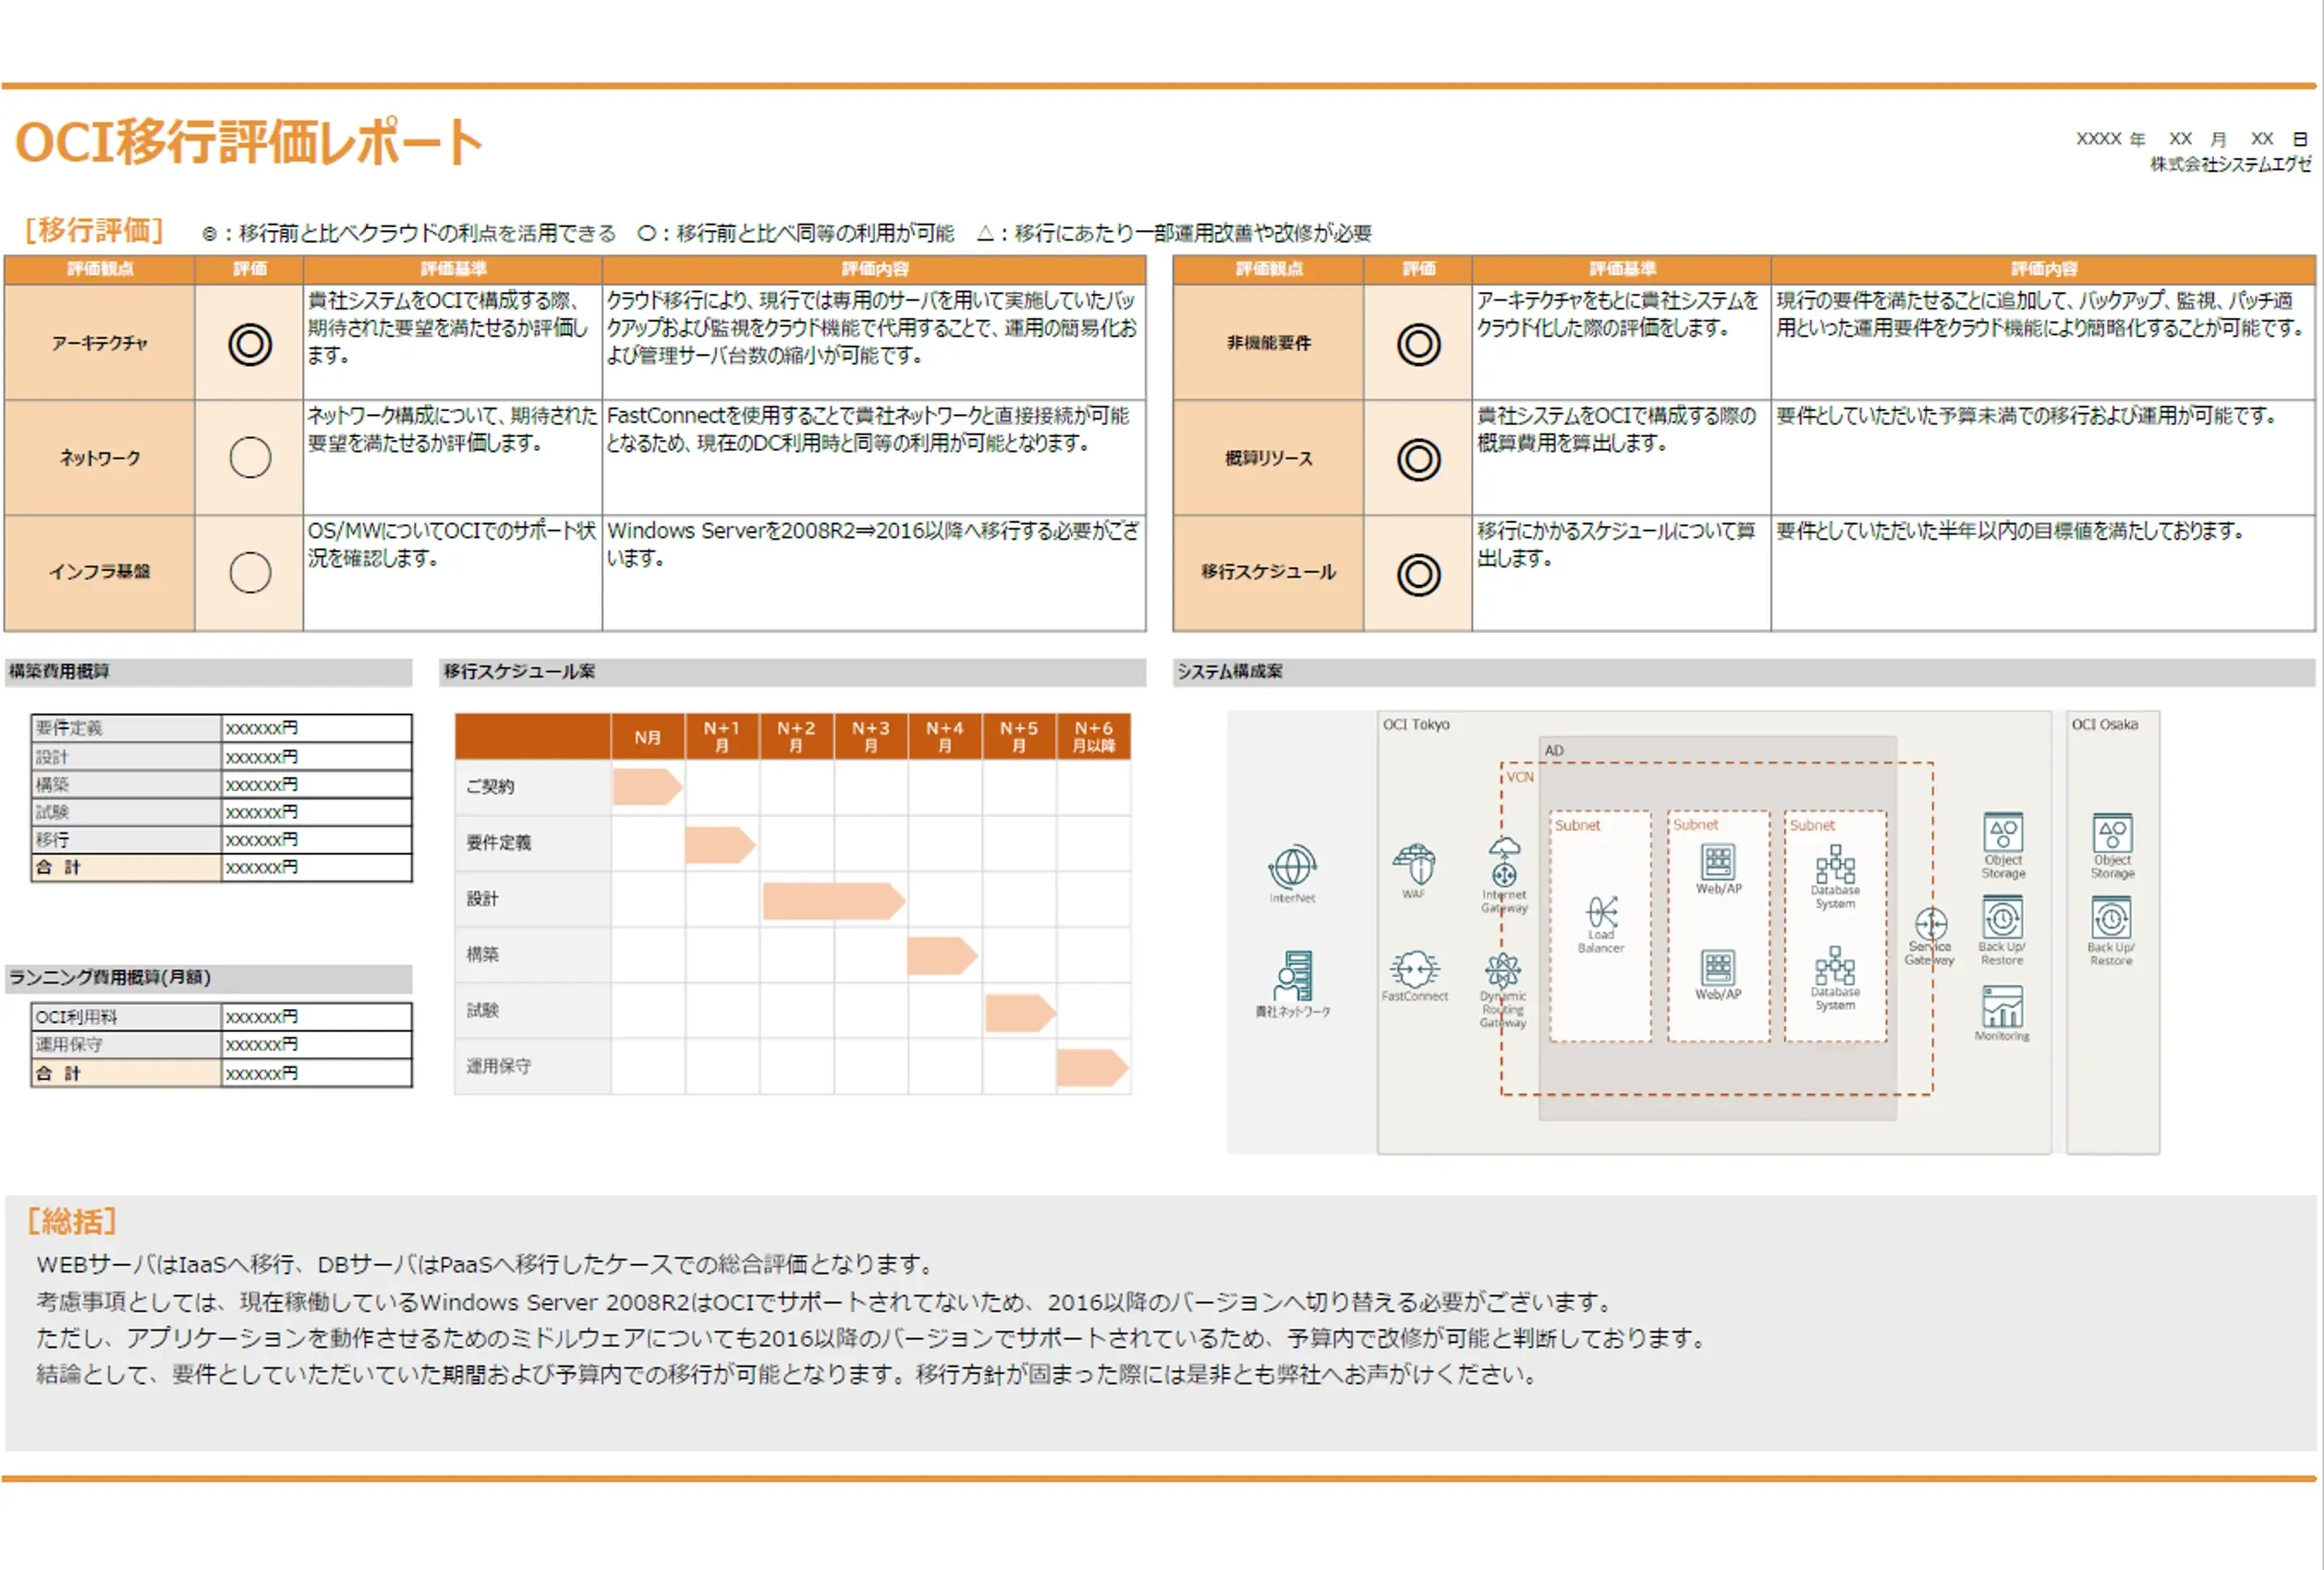2324x1570 pixels.
Task: Click the double-circle rating for アーキテクチャ
Action: click(250, 344)
